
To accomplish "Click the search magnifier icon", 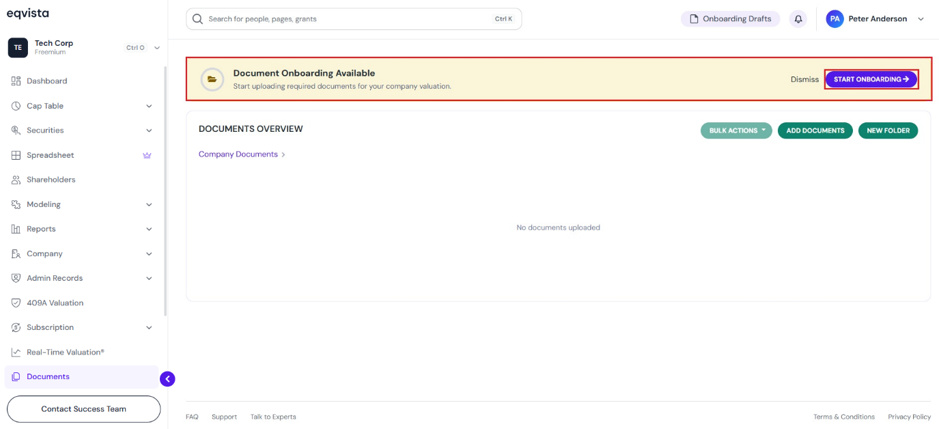I will coord(198,19).
